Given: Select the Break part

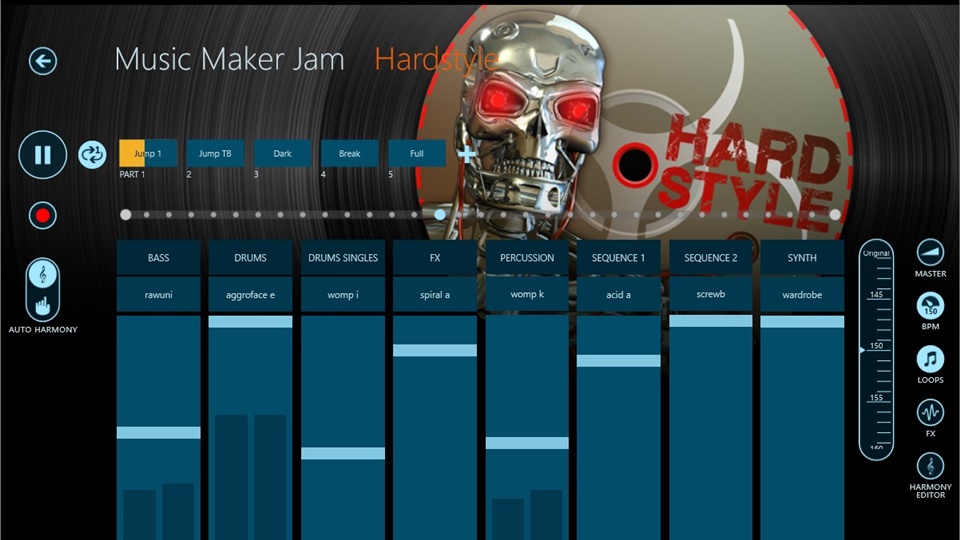Looking at the screenshot, I should pyautogui.click(x=349, y=154).
